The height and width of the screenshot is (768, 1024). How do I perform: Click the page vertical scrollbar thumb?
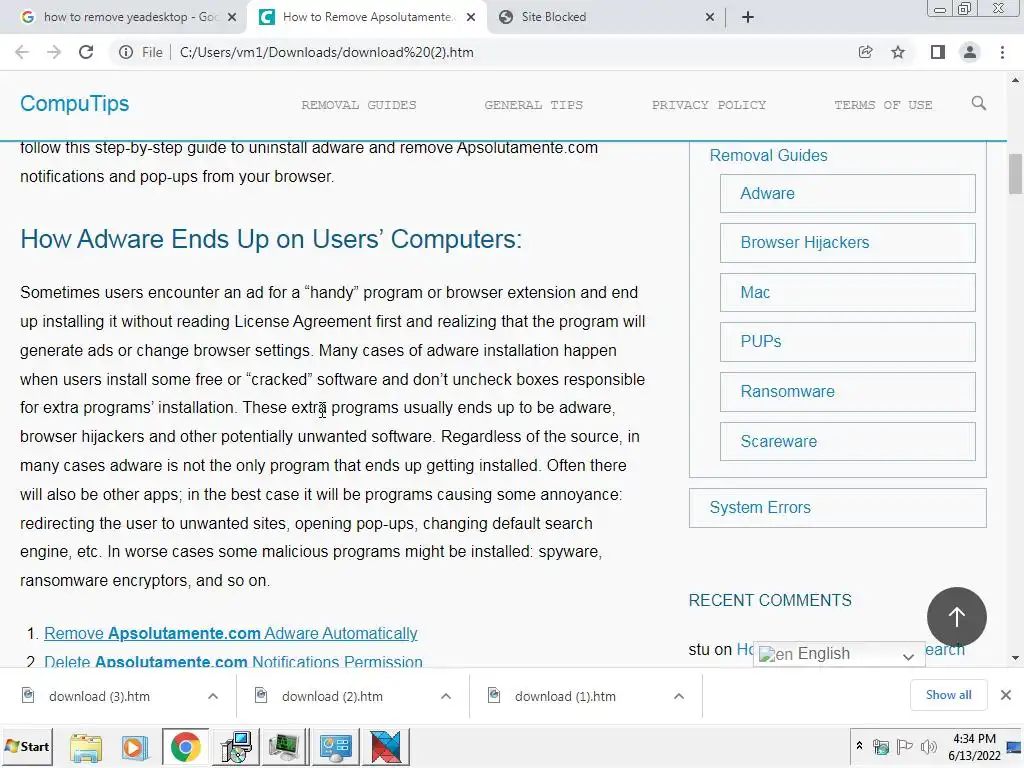(x=1015, y=174)
